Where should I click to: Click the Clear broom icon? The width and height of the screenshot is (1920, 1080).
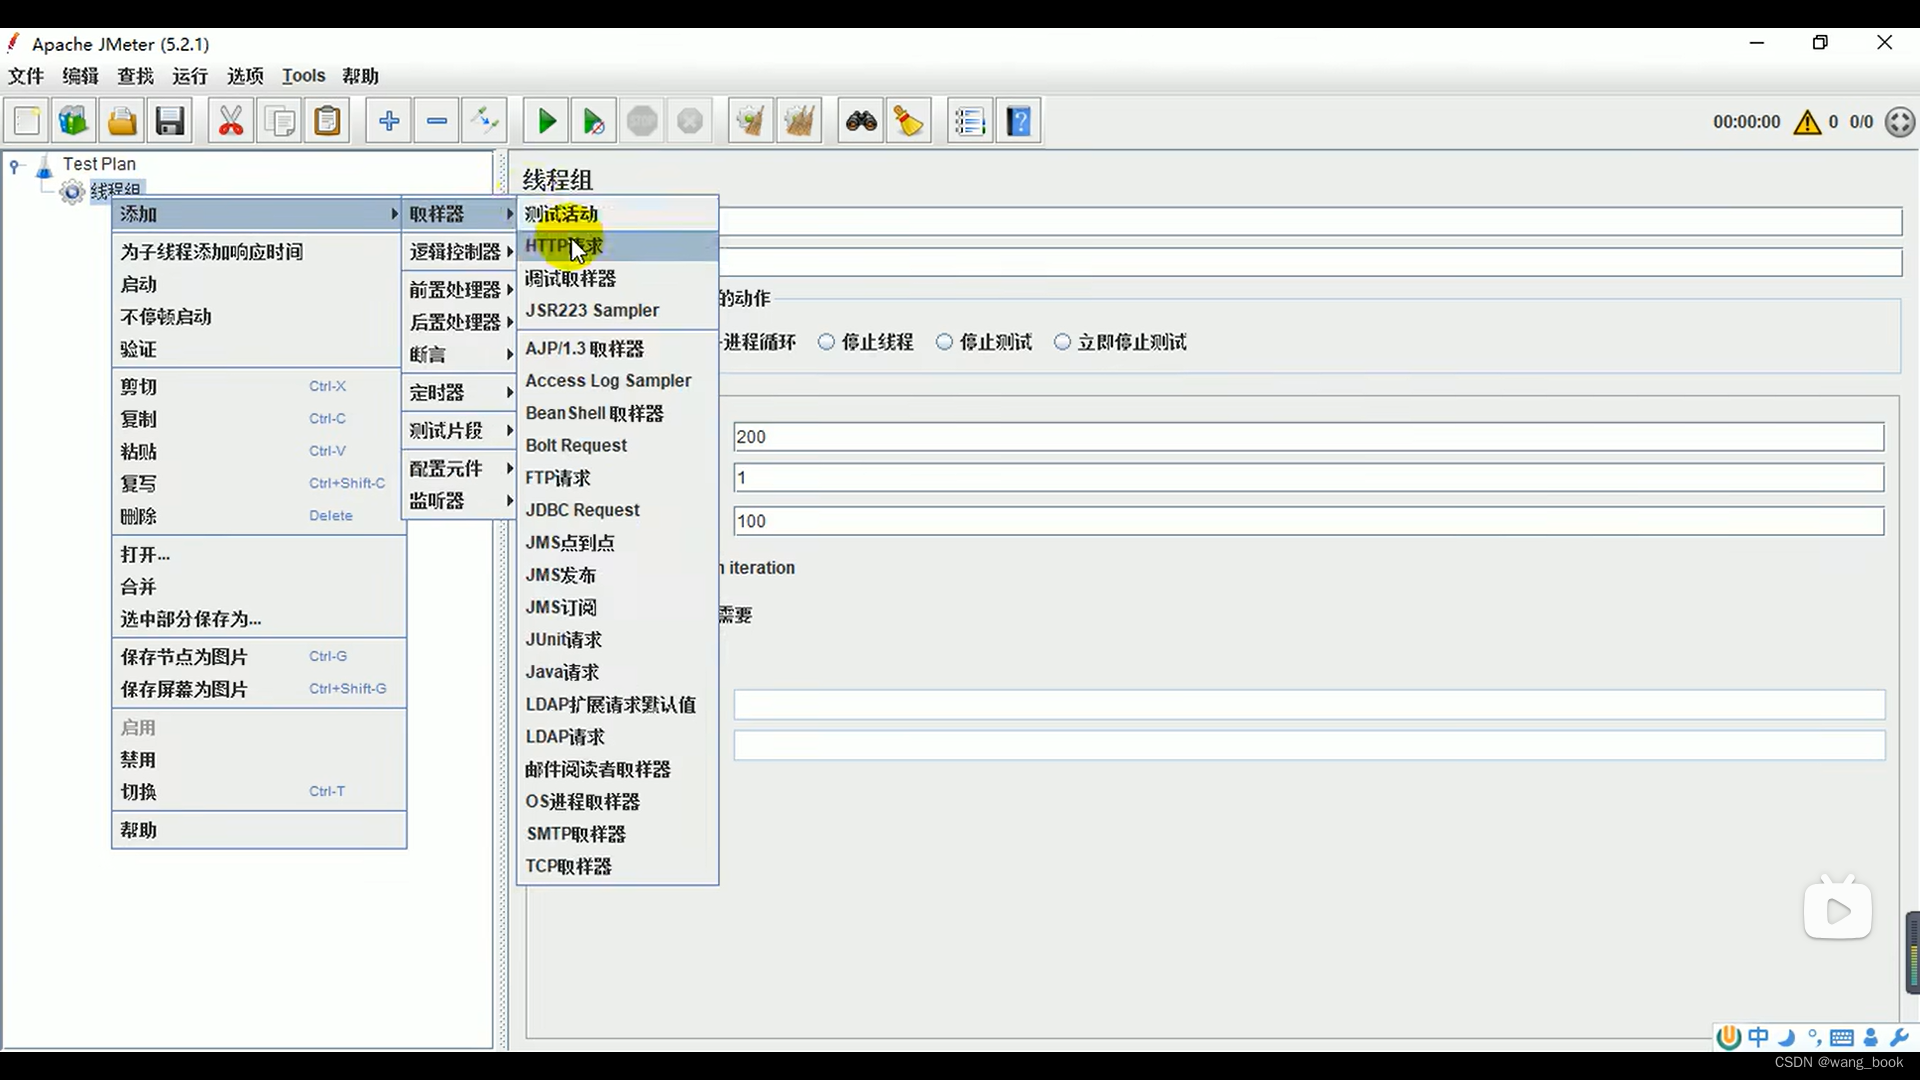[x=751, y=122]
